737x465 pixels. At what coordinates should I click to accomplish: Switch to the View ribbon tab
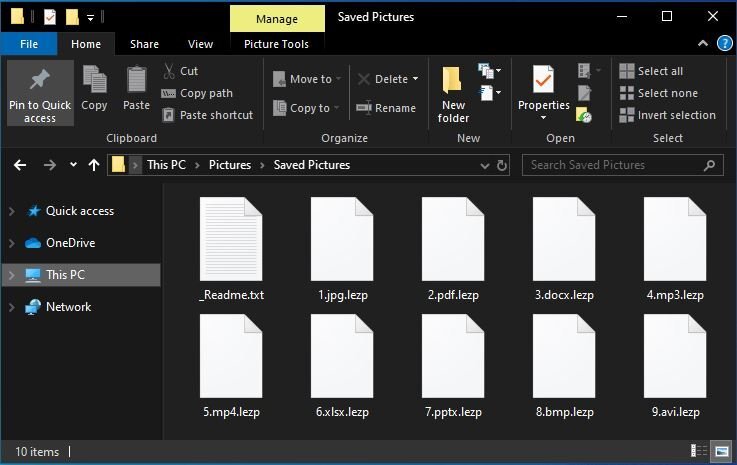click(x=200, y=44)
